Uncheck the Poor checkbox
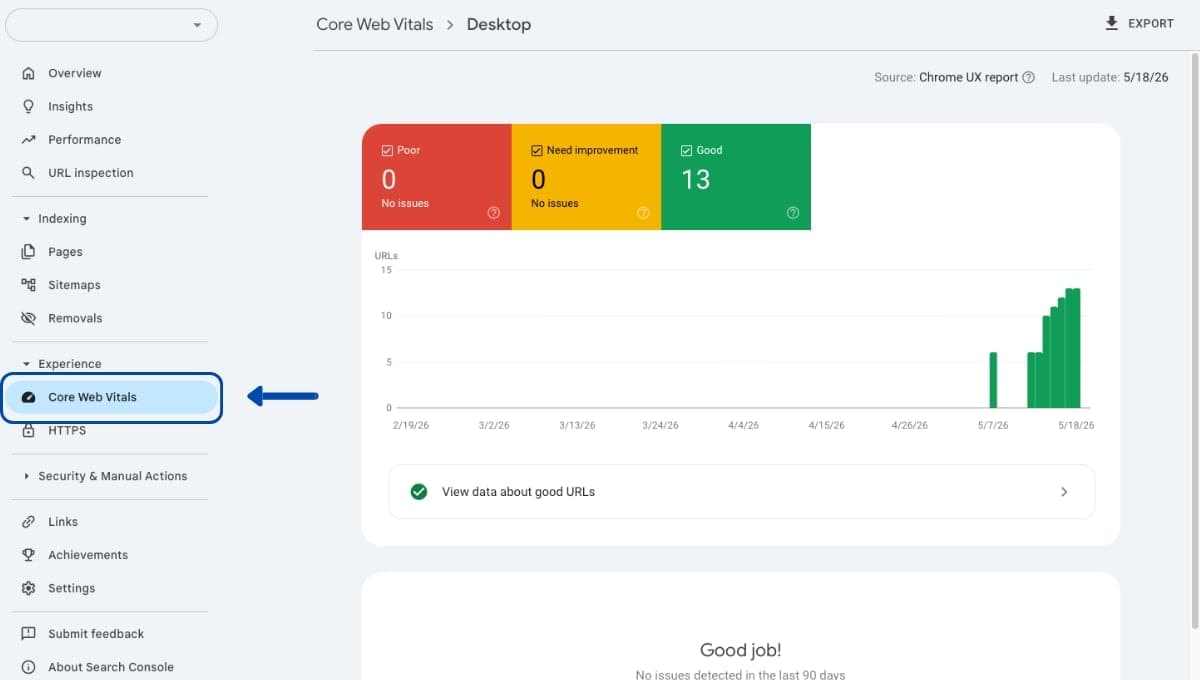The height and width of the screenshot is (680, 1200). (387, 150)
